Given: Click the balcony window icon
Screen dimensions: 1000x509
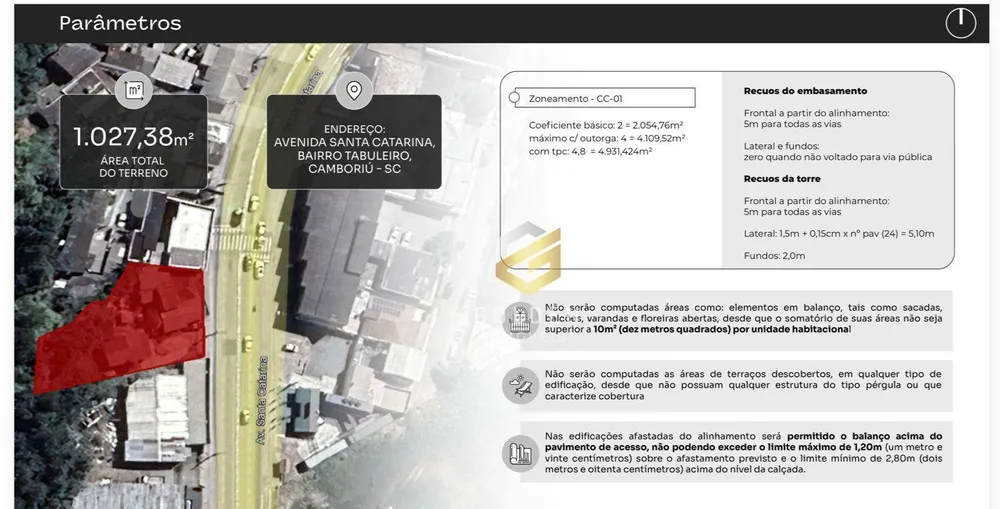Looking at the screenshot, I should [x=520, y=319].
